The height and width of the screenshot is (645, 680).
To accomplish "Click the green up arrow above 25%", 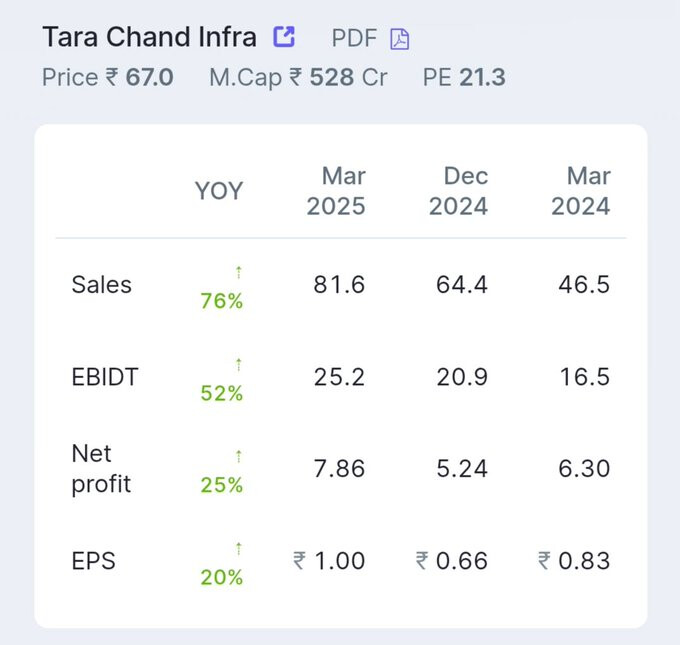I will pos(239,456).
